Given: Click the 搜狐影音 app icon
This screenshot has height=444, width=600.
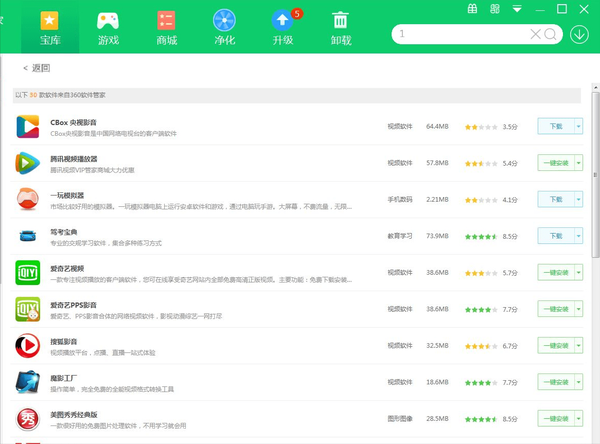Looking at the screenshot, I should pos(28,346).
